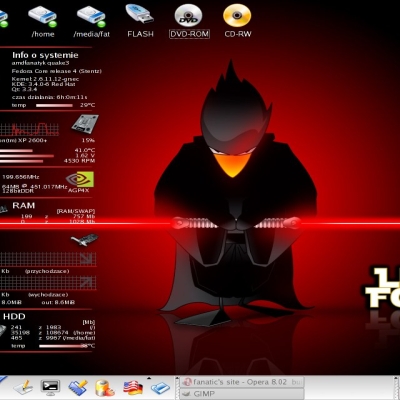400x400 pixels.
Task: Click the '(wychodzace)' label
Action: coord(48,295)
